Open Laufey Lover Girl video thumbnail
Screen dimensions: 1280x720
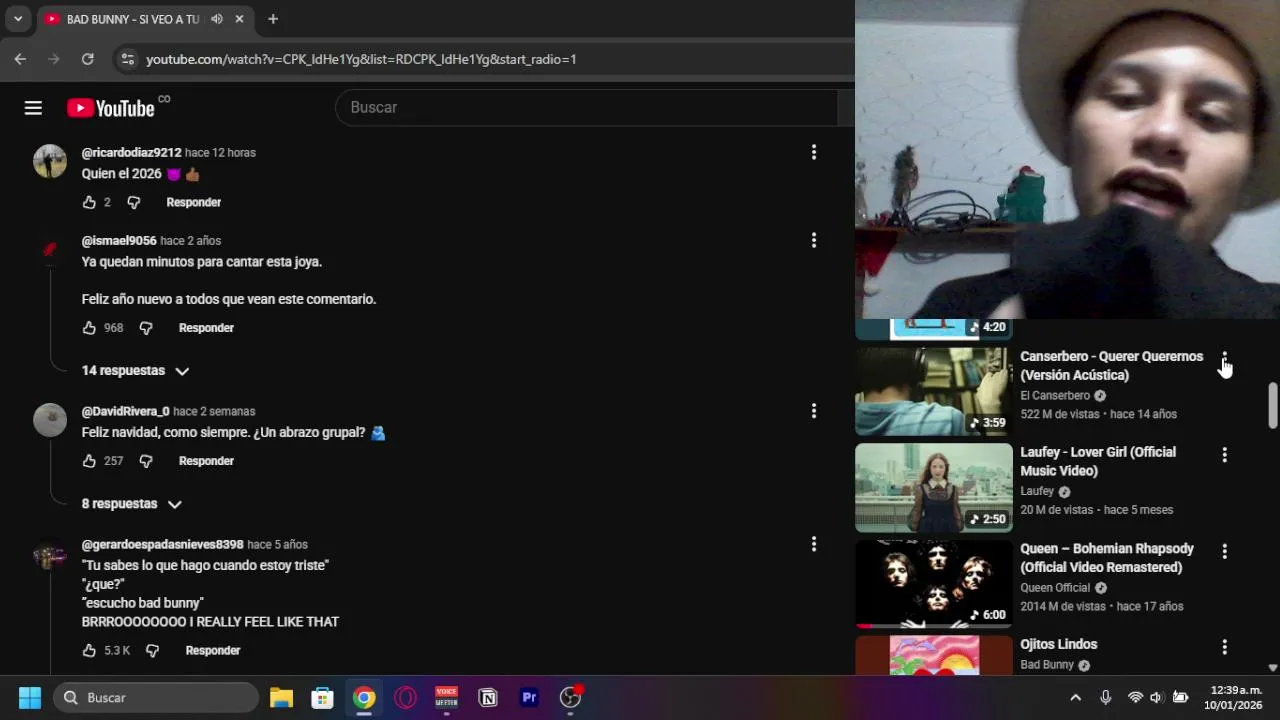[x=934, y=488]
